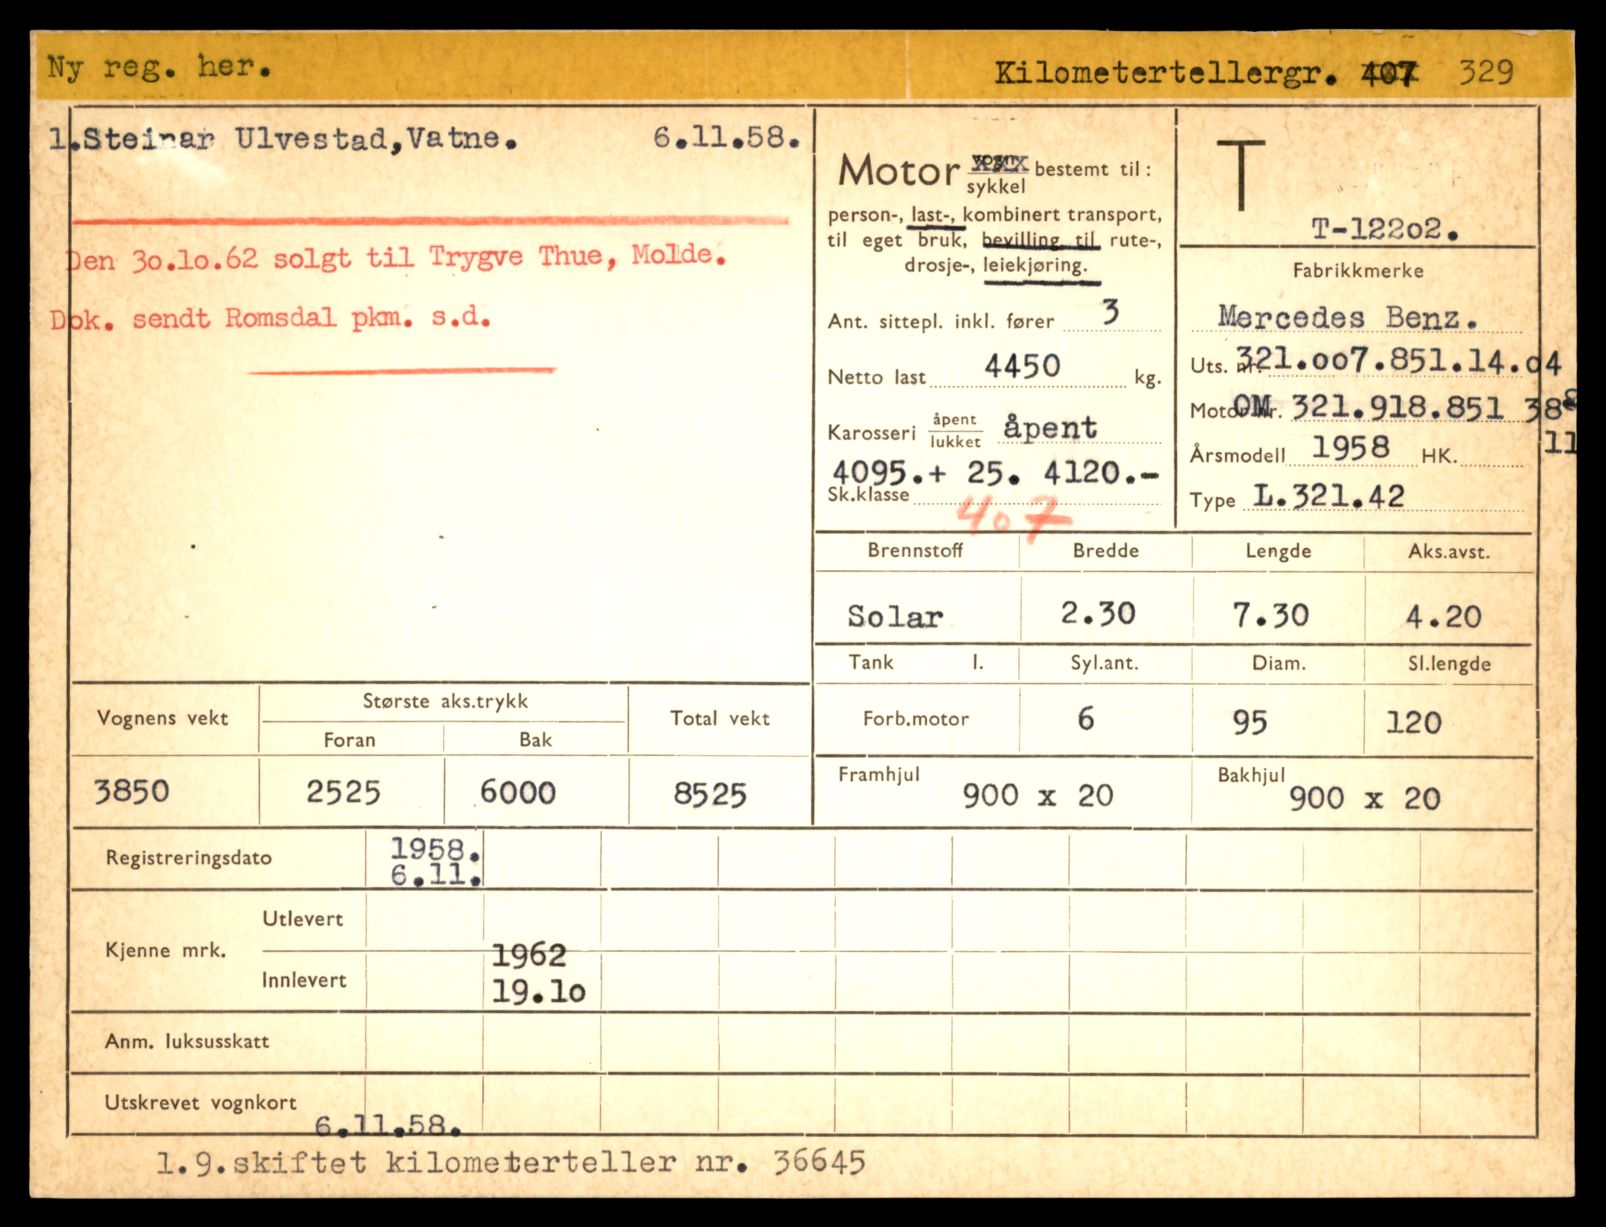
Task: Click the registration number T-12202
Action: tap(1383, 229)
